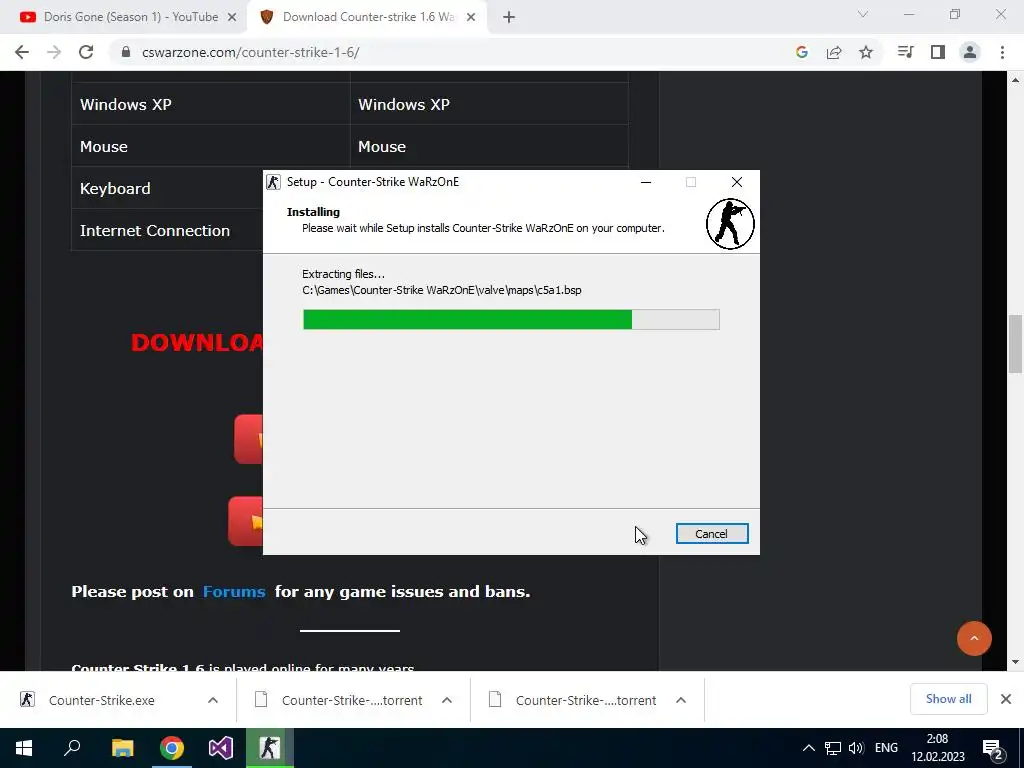Click the installation progress bar
The image size is (1024, 768).
511,319
